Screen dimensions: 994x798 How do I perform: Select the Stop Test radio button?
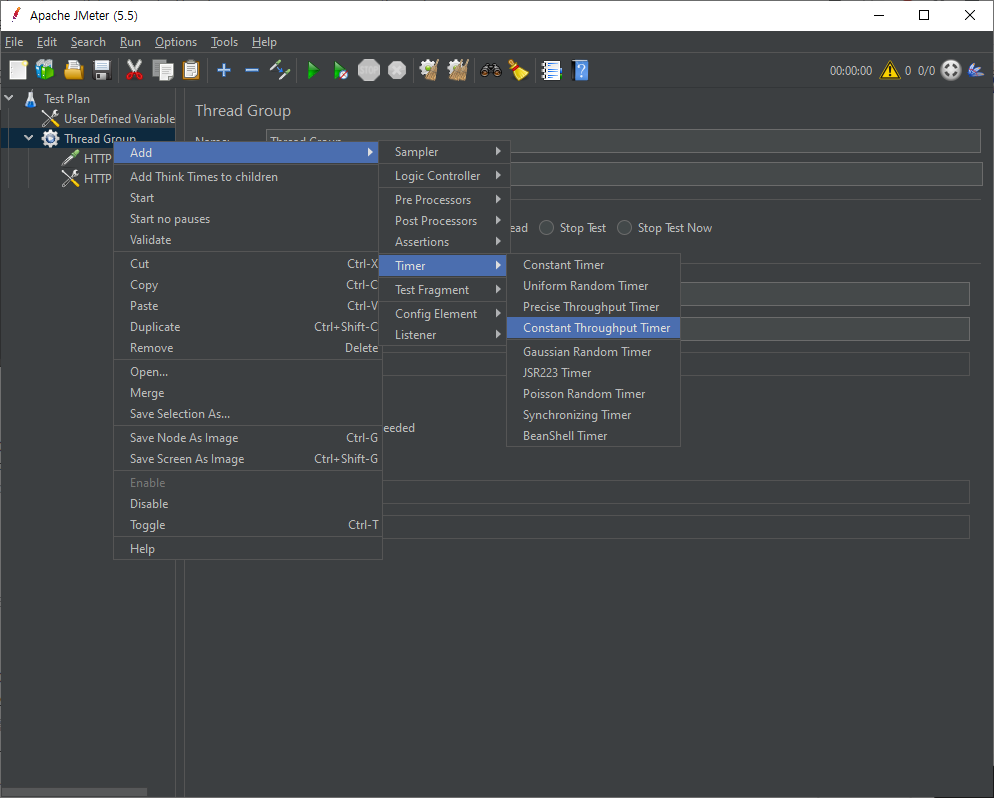[x=546, y=228]
